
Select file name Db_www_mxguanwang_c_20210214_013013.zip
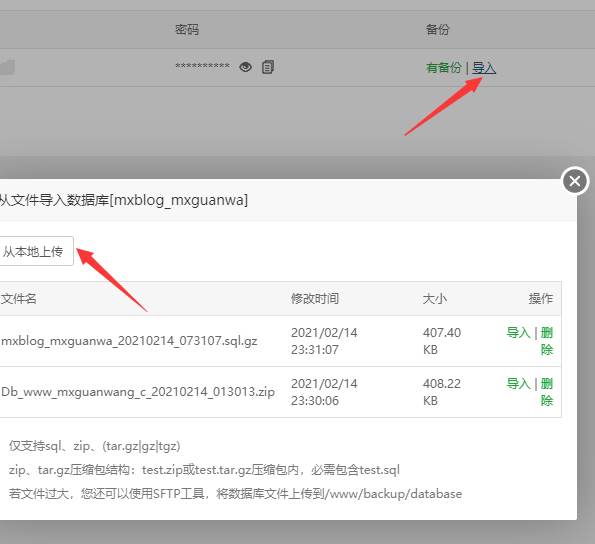[138, 392]
